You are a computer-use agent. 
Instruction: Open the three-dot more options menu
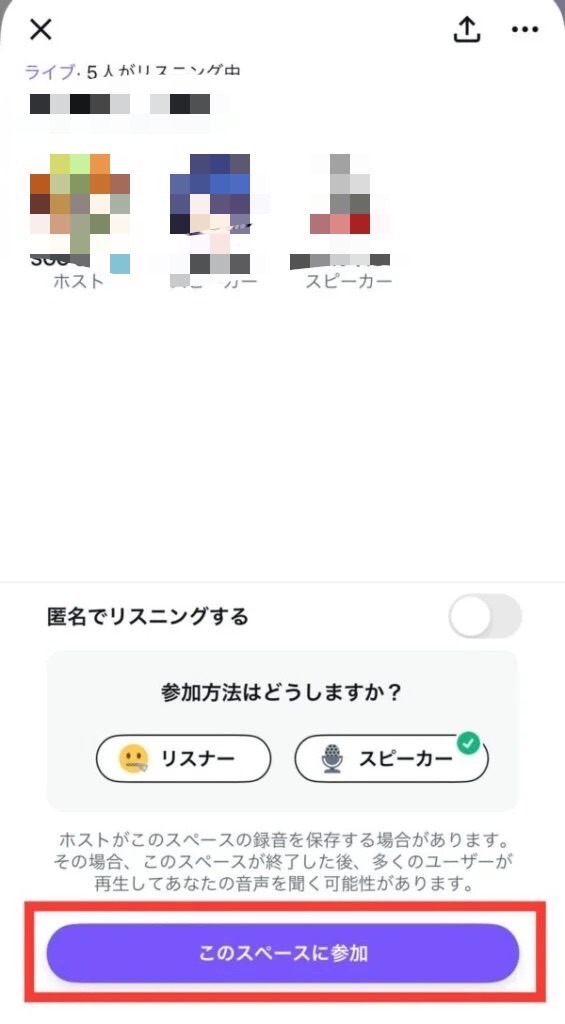525,30
